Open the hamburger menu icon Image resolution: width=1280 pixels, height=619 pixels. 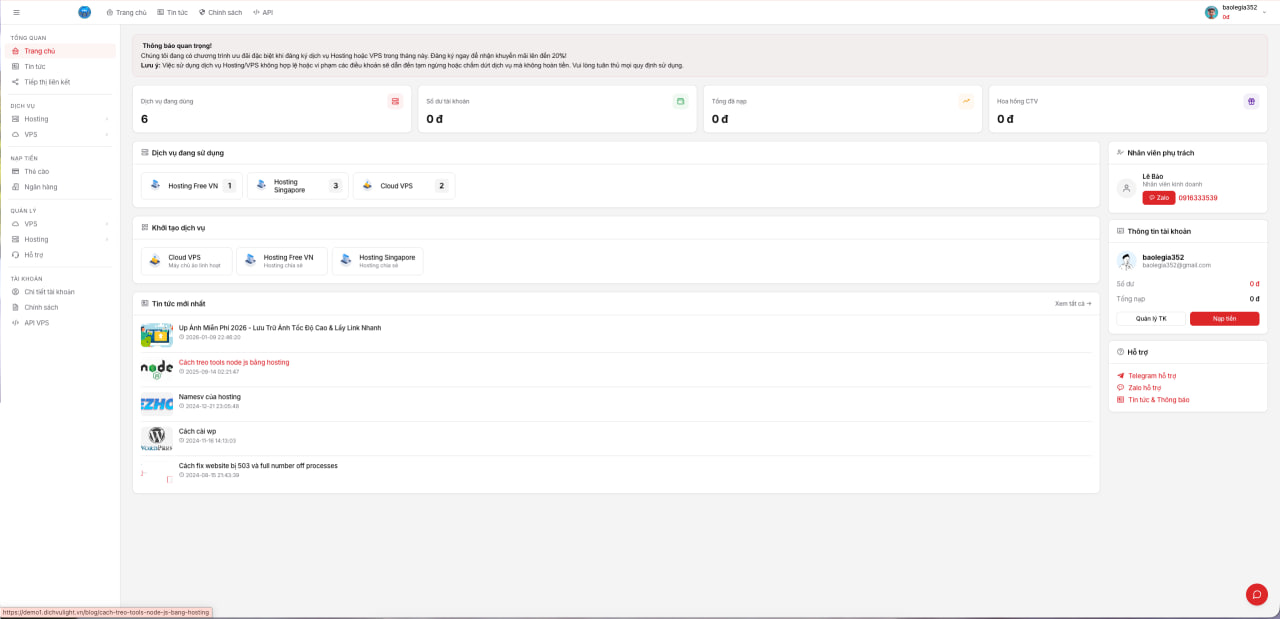pyautogui.click(x=15, y=11)
